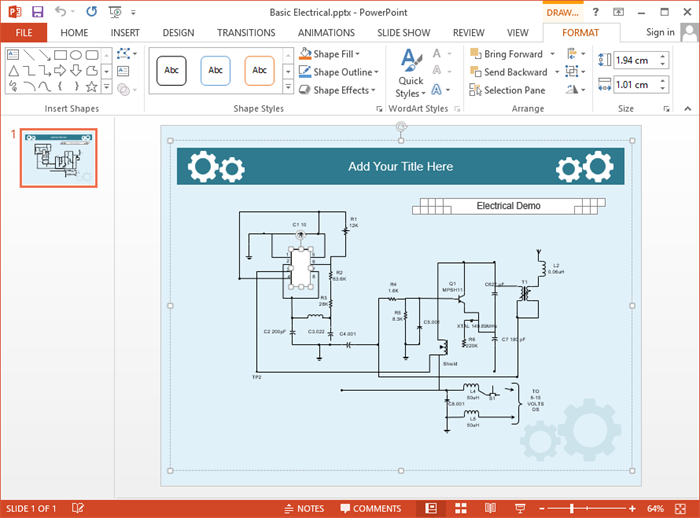The height and width of the screenshot is (518, 700).
Task: Open the FILE menu tab
Action: (x=24, y=32)
